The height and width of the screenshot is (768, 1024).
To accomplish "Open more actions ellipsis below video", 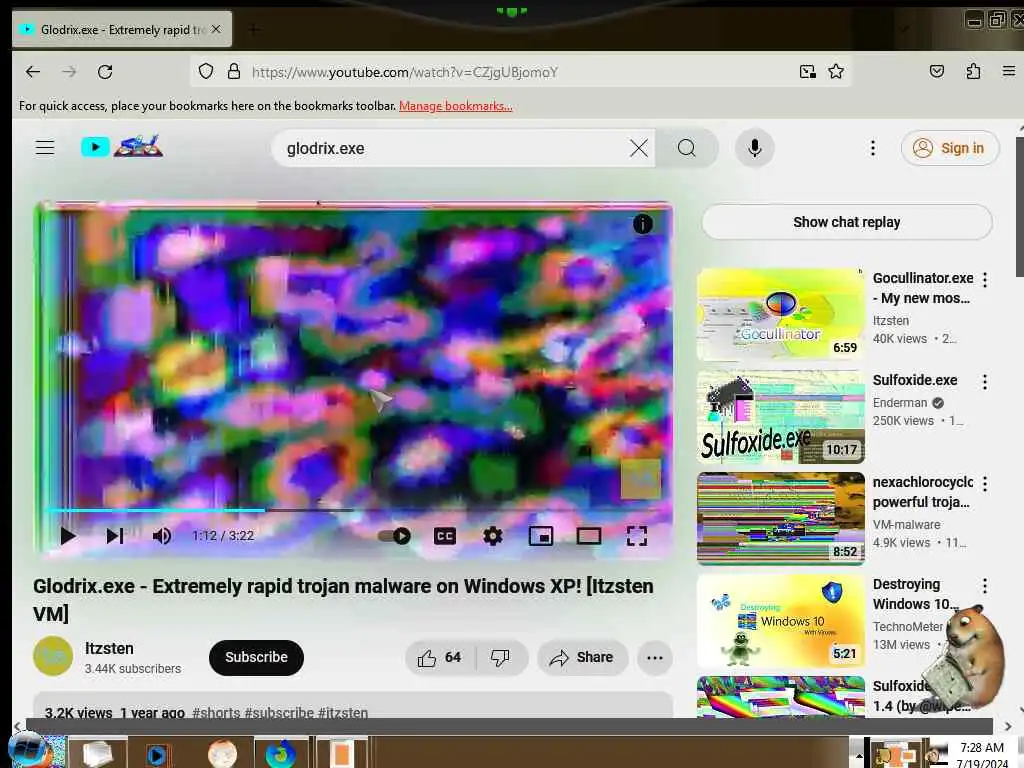I will 655,658.
